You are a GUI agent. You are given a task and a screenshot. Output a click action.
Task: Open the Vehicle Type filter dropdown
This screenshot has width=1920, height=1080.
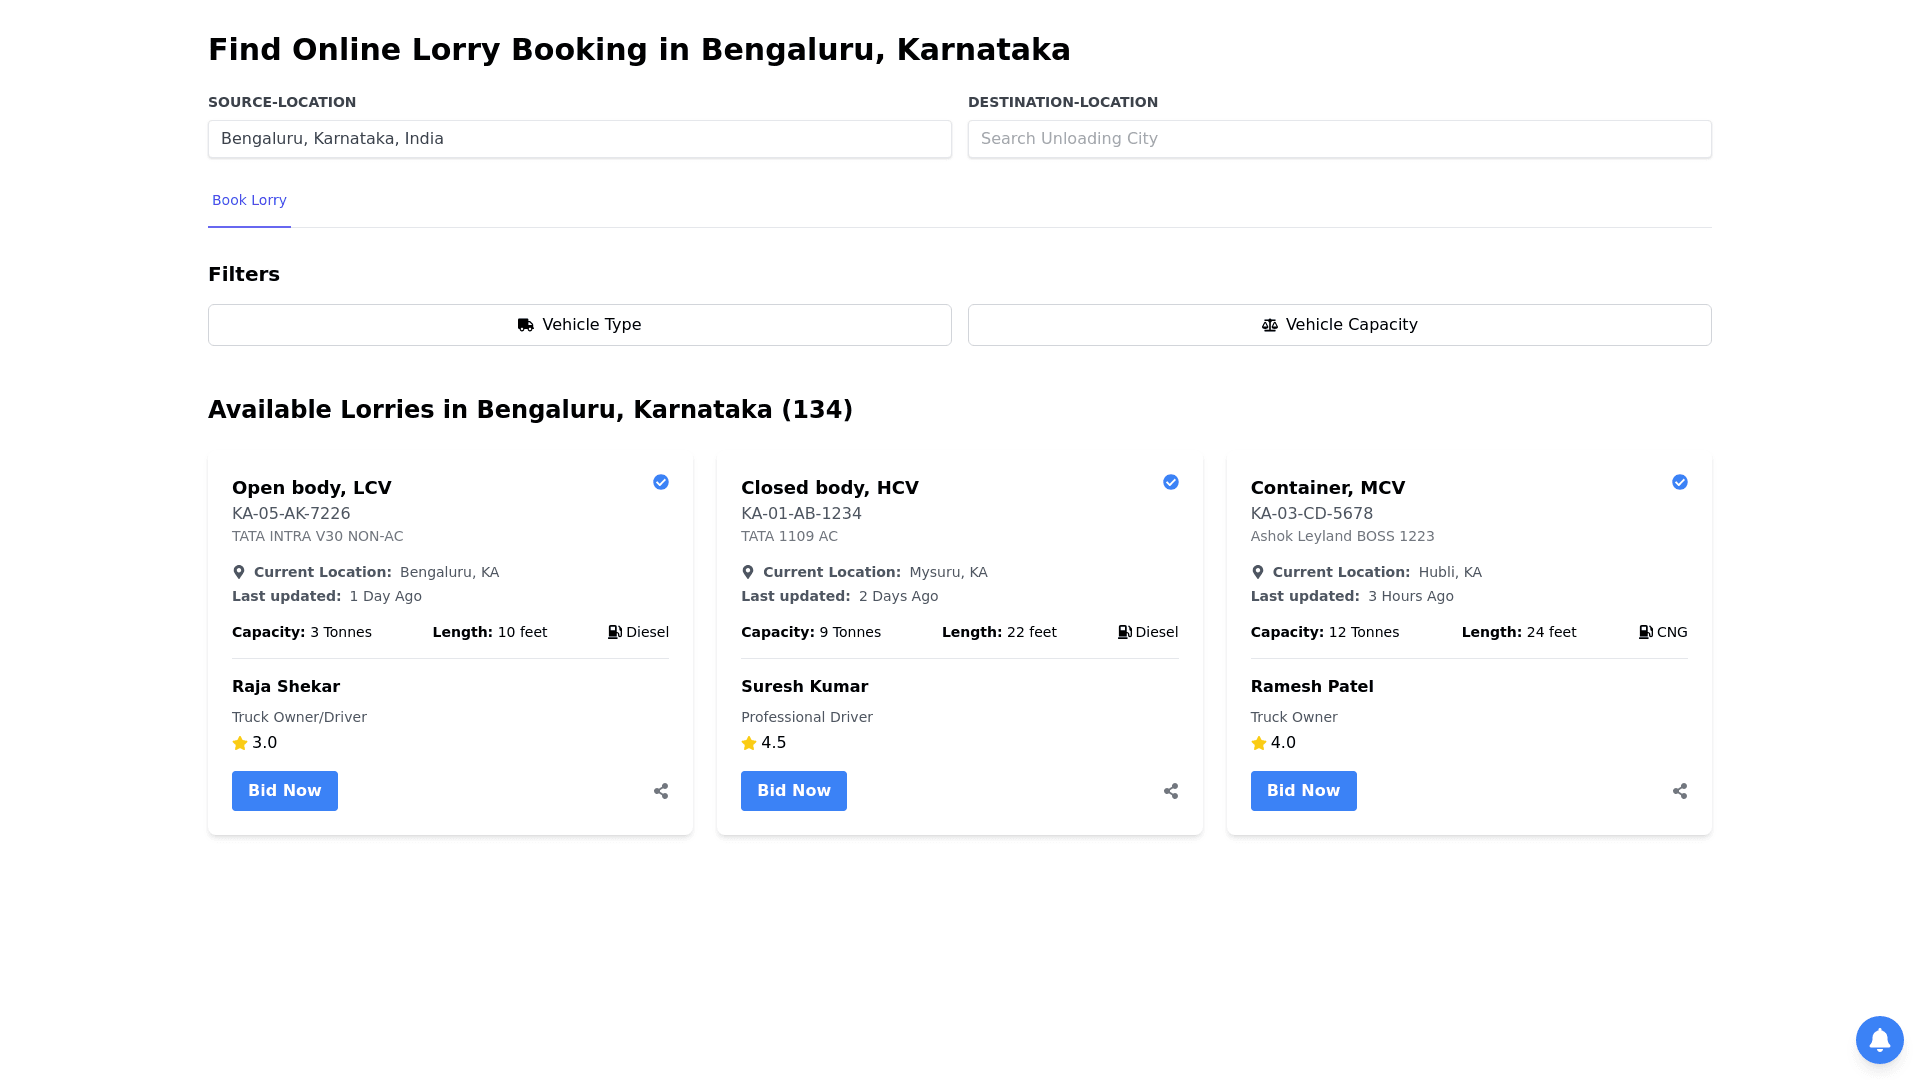coord(580,325)
